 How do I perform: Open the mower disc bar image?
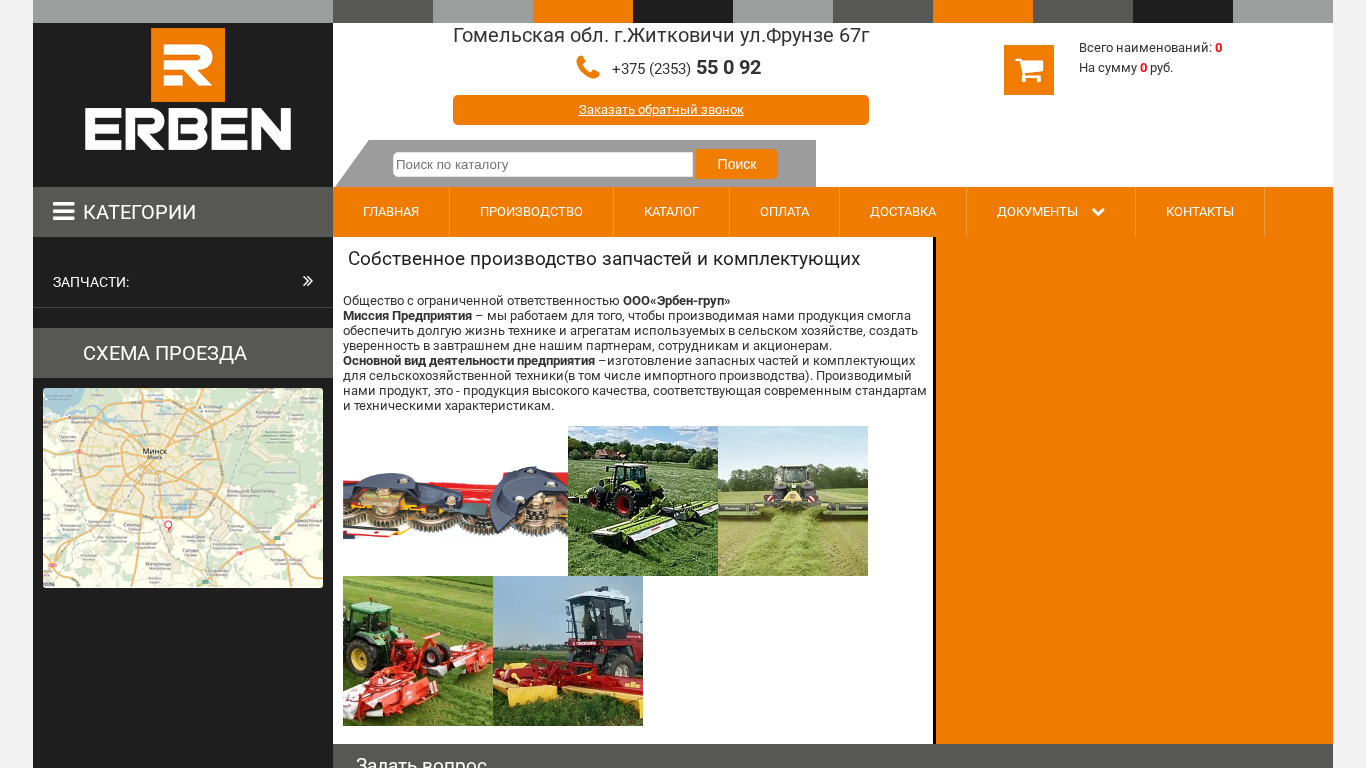455,501
